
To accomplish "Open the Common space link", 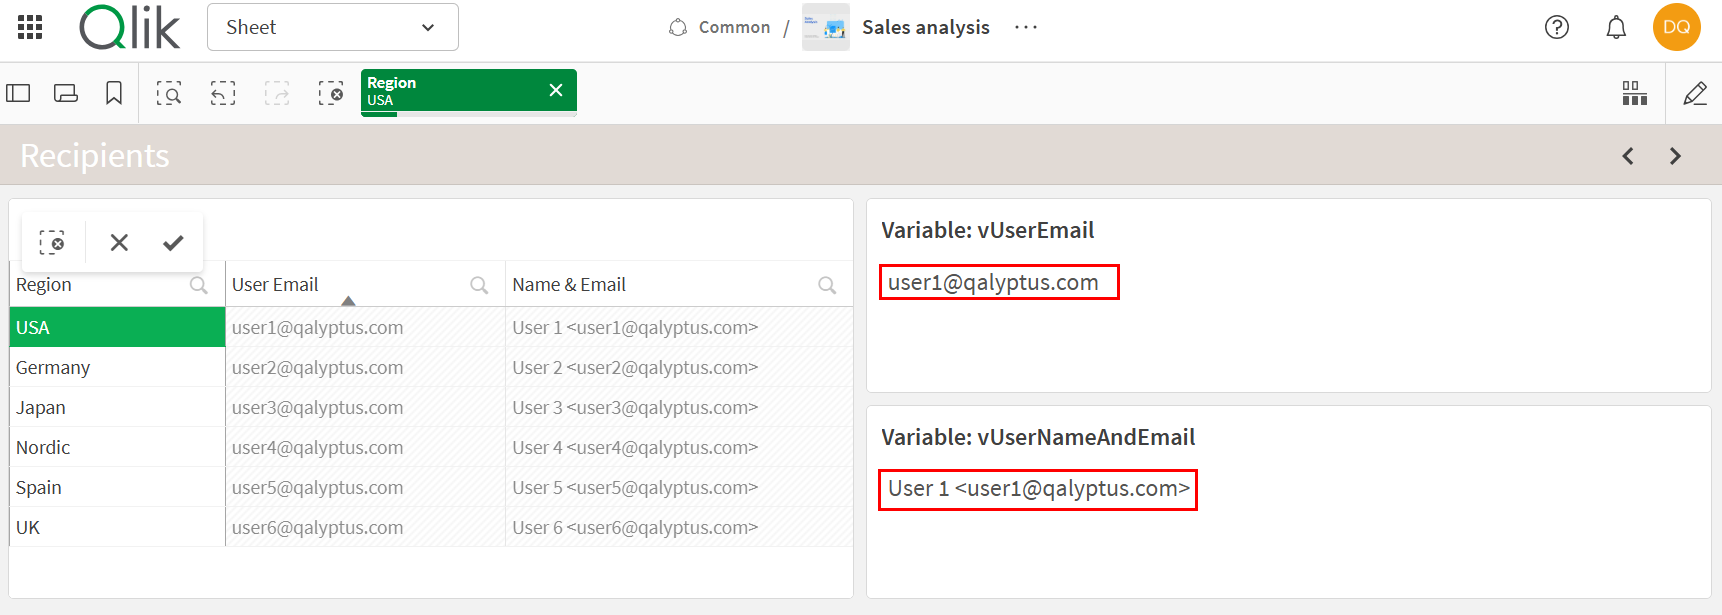I will coord(720,27).
